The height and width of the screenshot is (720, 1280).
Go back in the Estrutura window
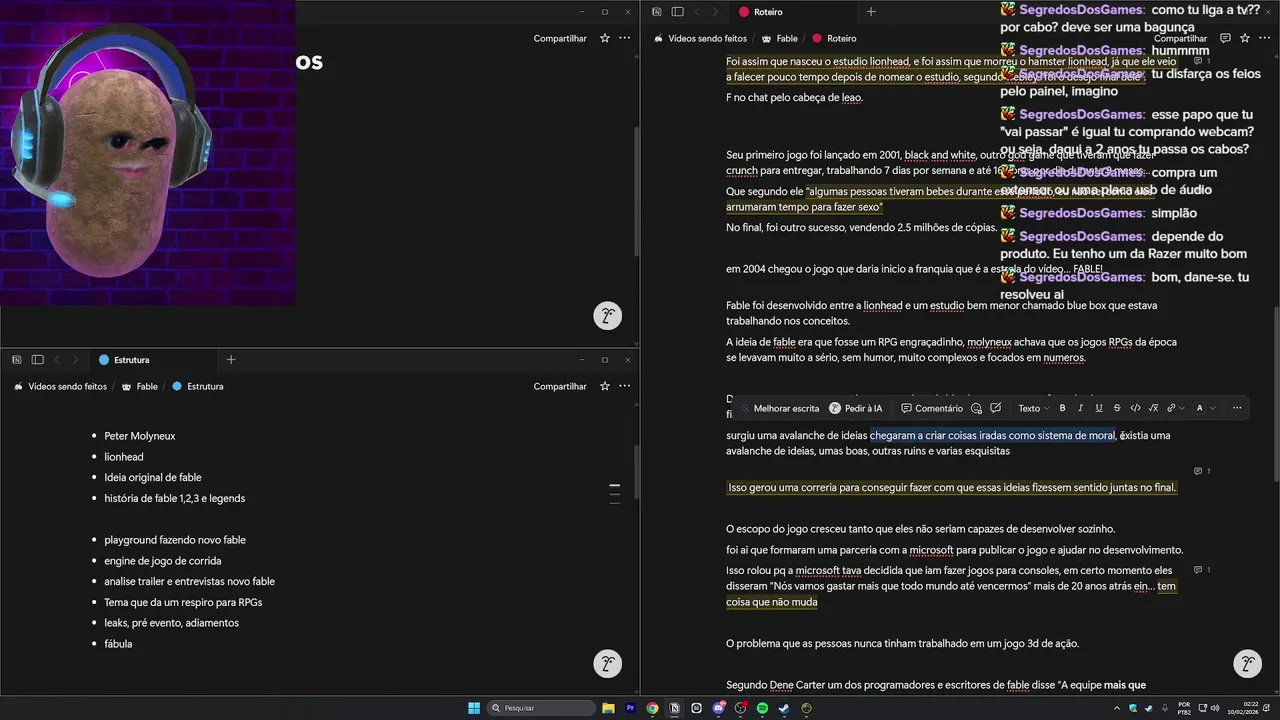(x=57, y=360)
